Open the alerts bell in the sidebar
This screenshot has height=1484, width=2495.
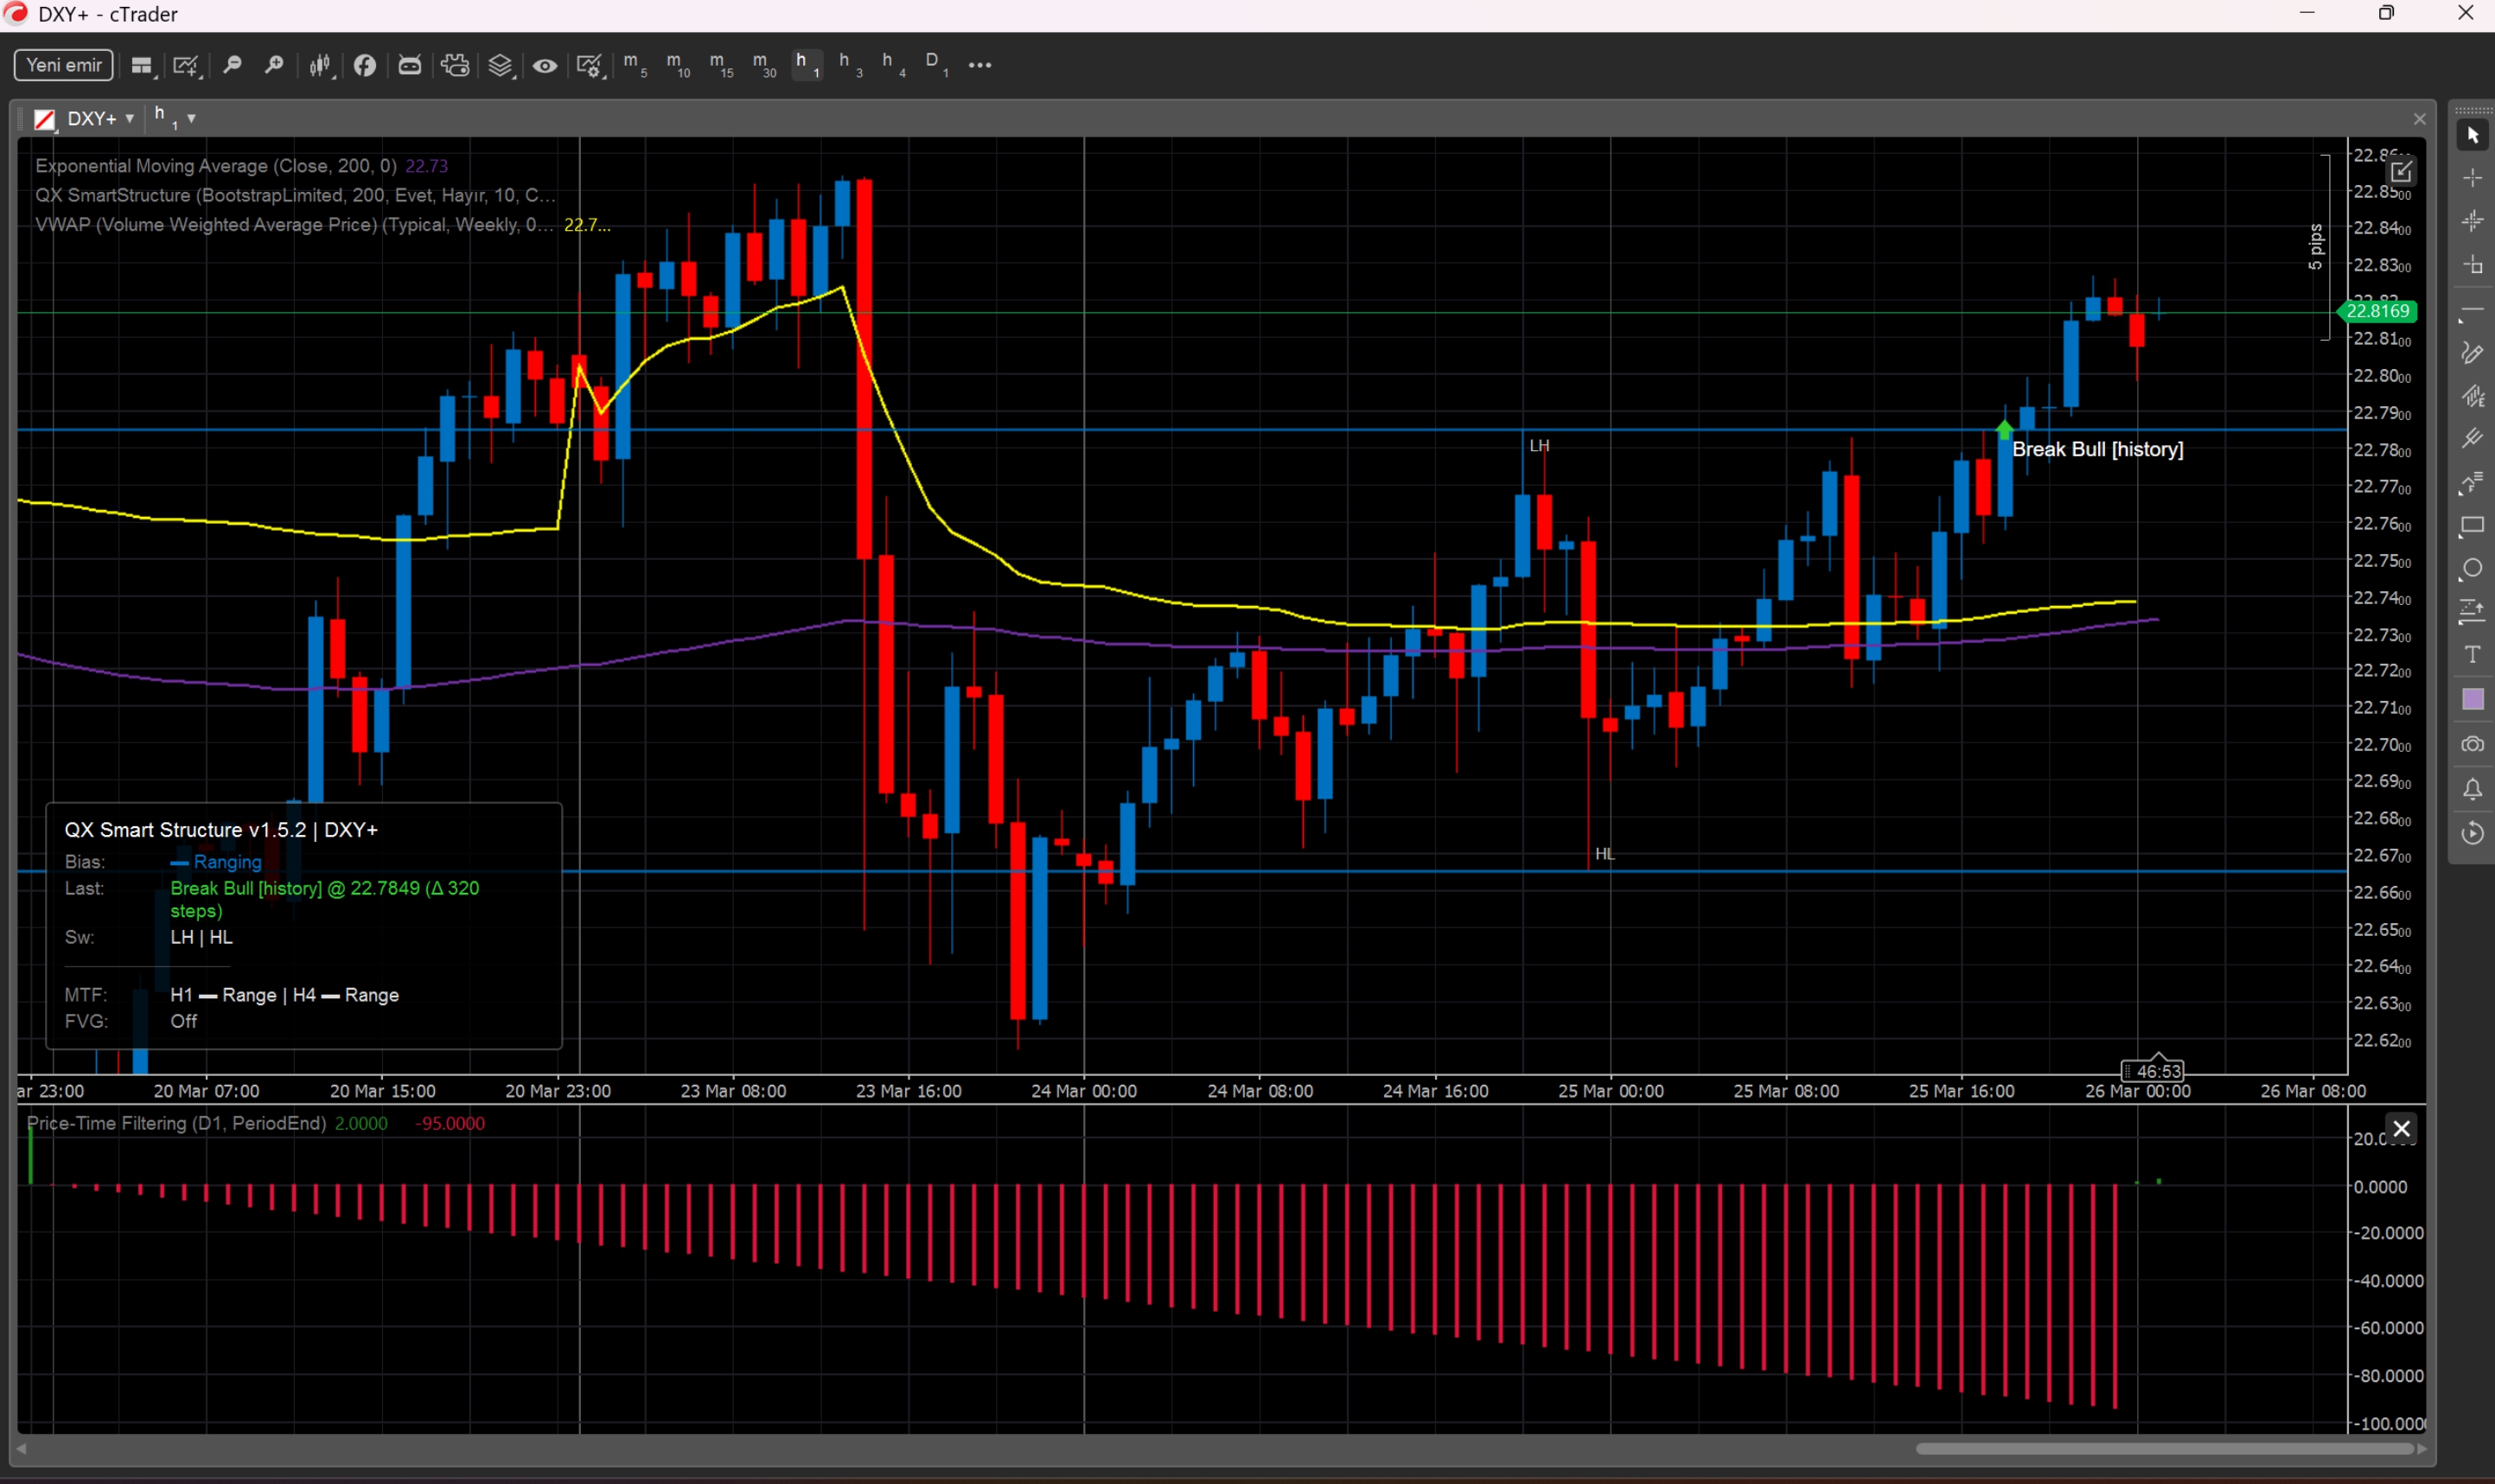point(2473,790)
